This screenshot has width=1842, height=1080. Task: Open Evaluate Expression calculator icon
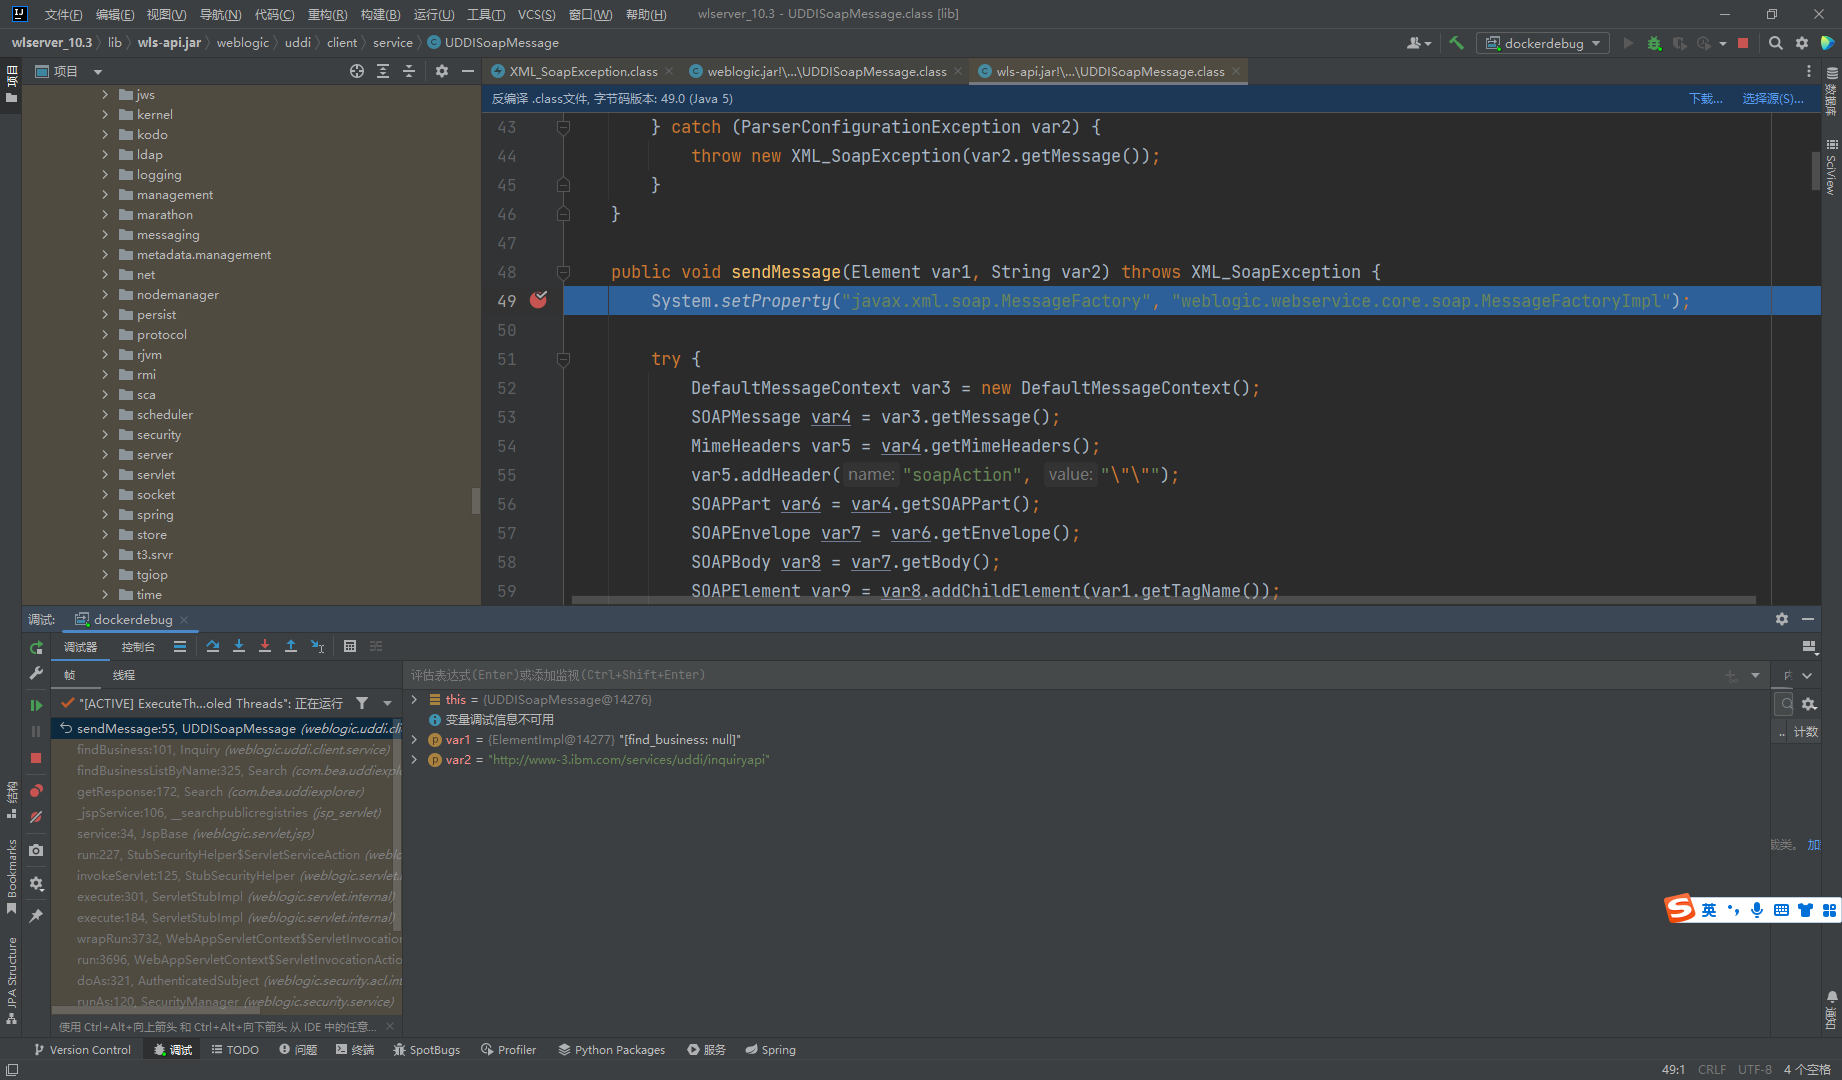(350, 646)
